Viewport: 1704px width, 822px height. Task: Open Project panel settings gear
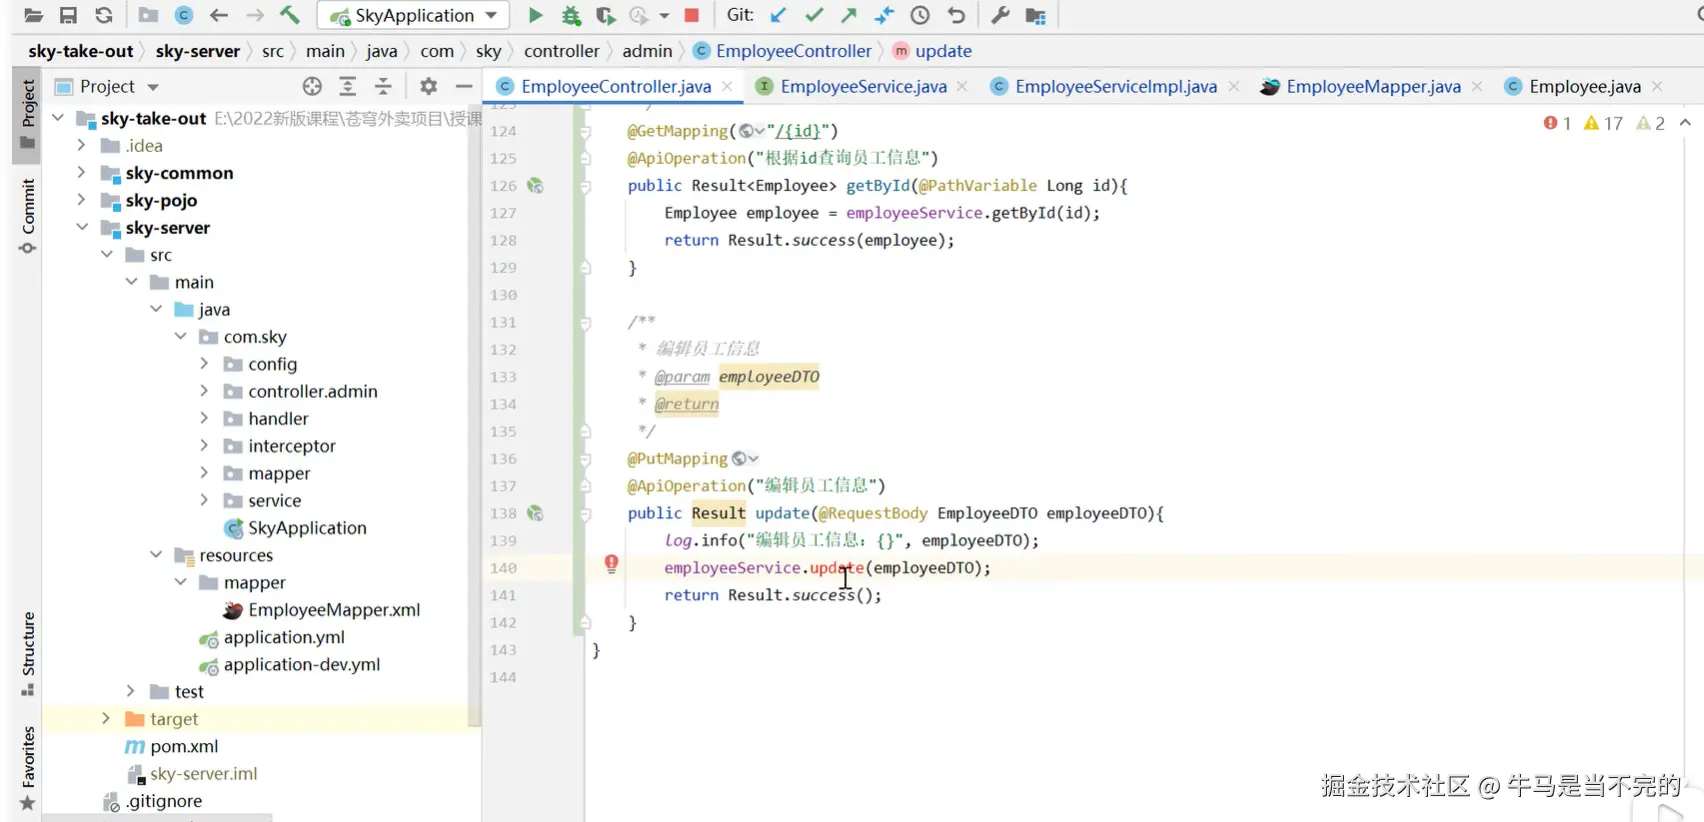click(x=428, y=87)
